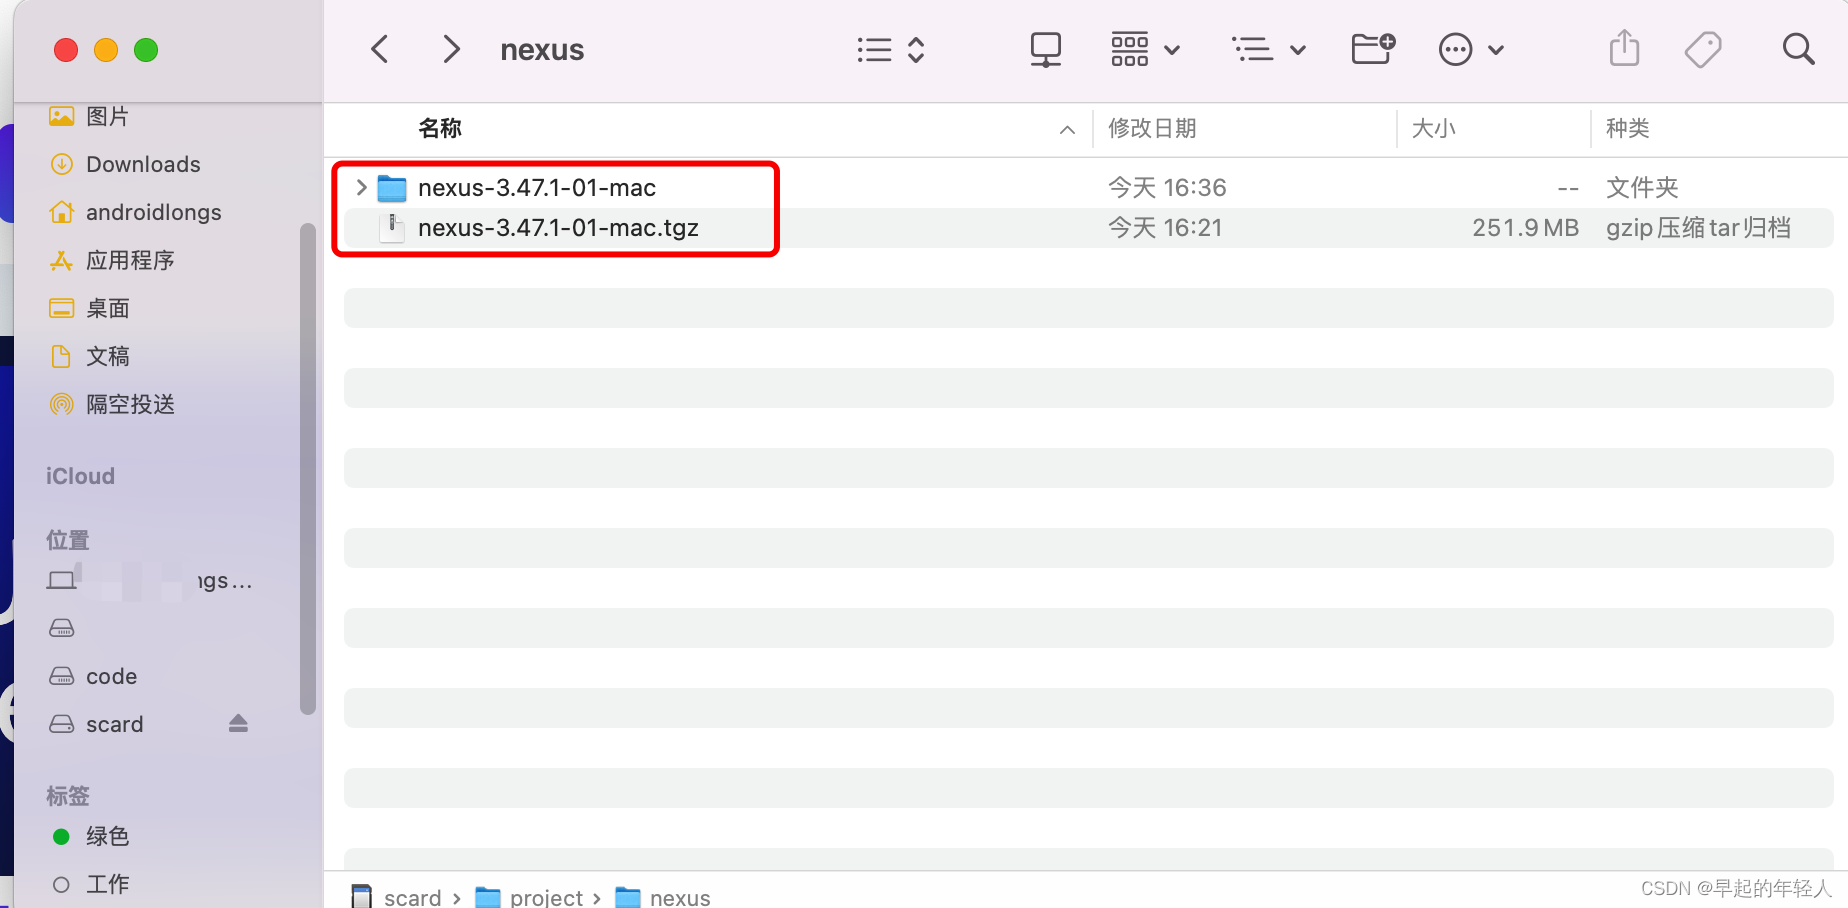Click the nexus window title
Image resolution: width=1848 pixels, height=908 pixels.
542,50
